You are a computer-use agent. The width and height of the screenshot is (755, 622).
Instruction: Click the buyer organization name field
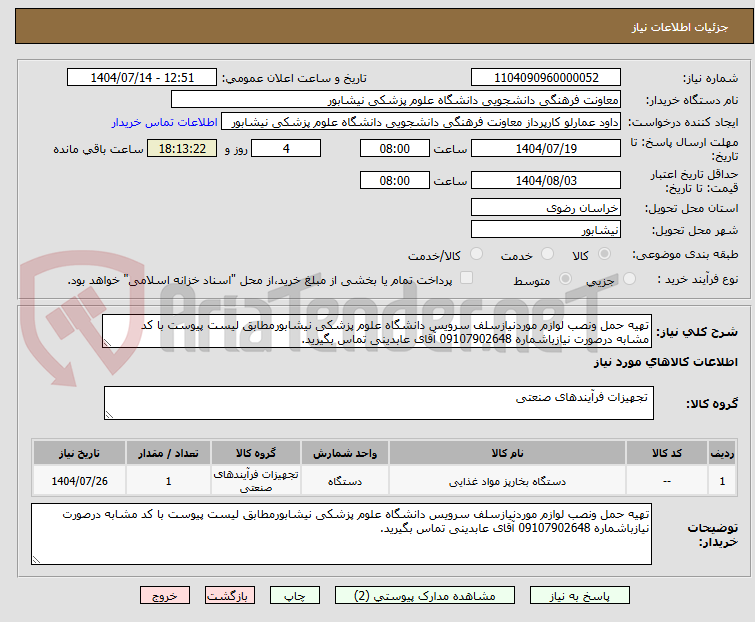396,100
